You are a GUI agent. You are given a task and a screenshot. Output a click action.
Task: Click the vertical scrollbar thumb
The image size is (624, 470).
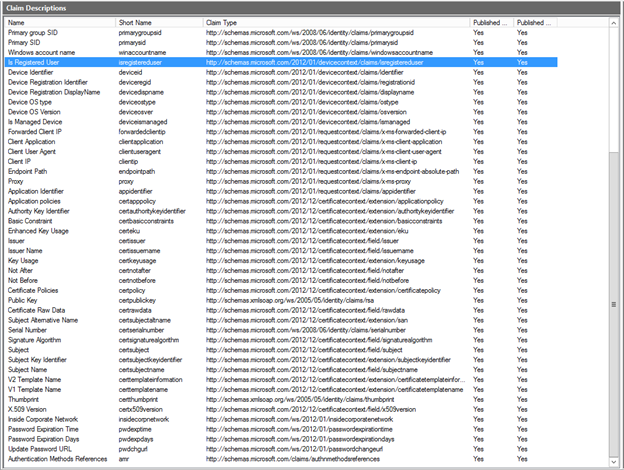pos(614,304)
